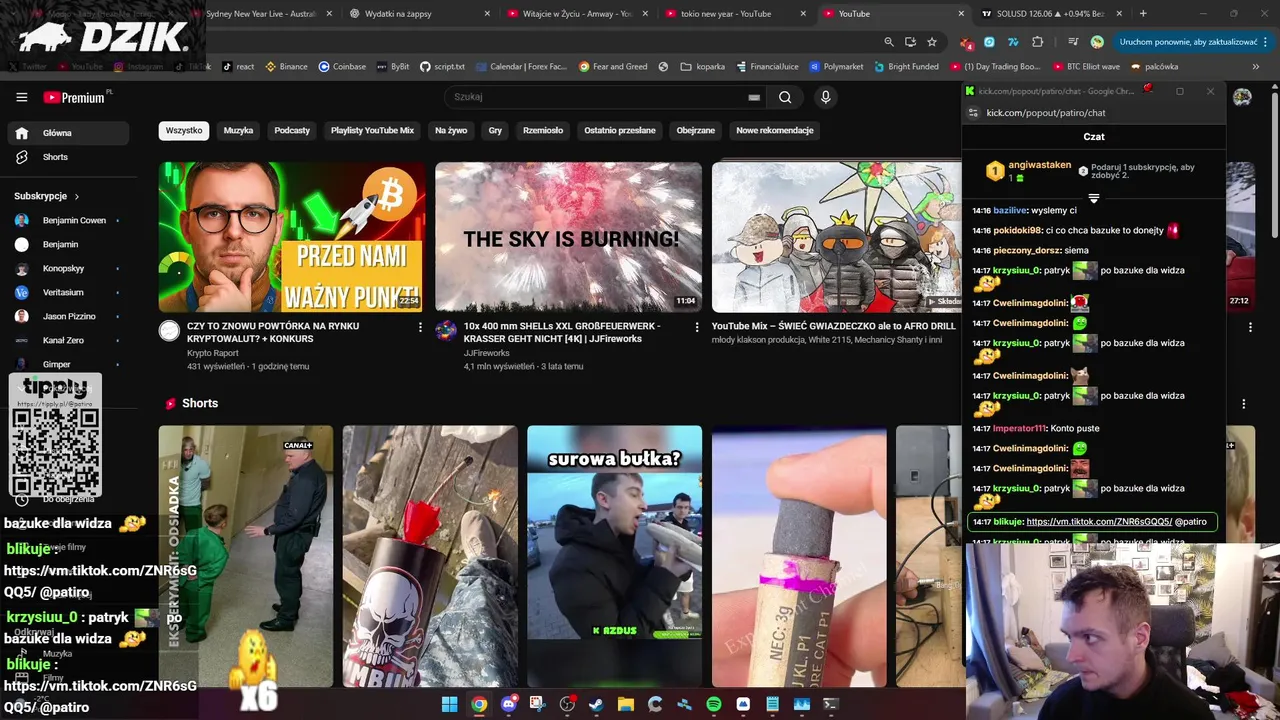Switch to the Sydney New Year Live tab
This screenshot has height=720, width=1280.
point(260,14)
